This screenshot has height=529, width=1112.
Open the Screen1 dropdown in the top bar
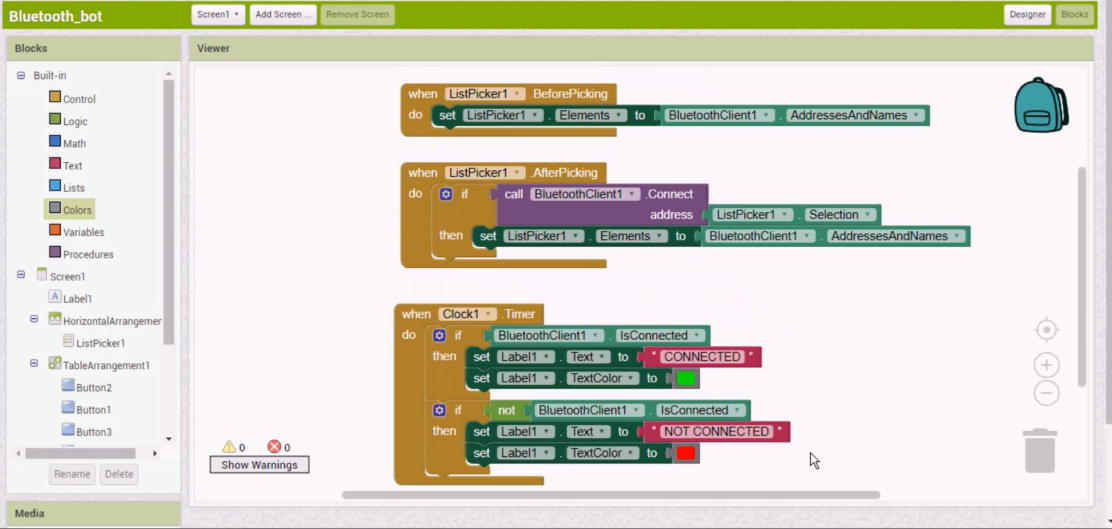click(218, 14)
